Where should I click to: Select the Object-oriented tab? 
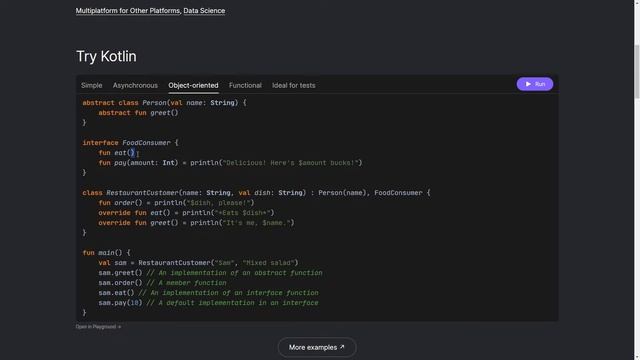coord(193,85)
